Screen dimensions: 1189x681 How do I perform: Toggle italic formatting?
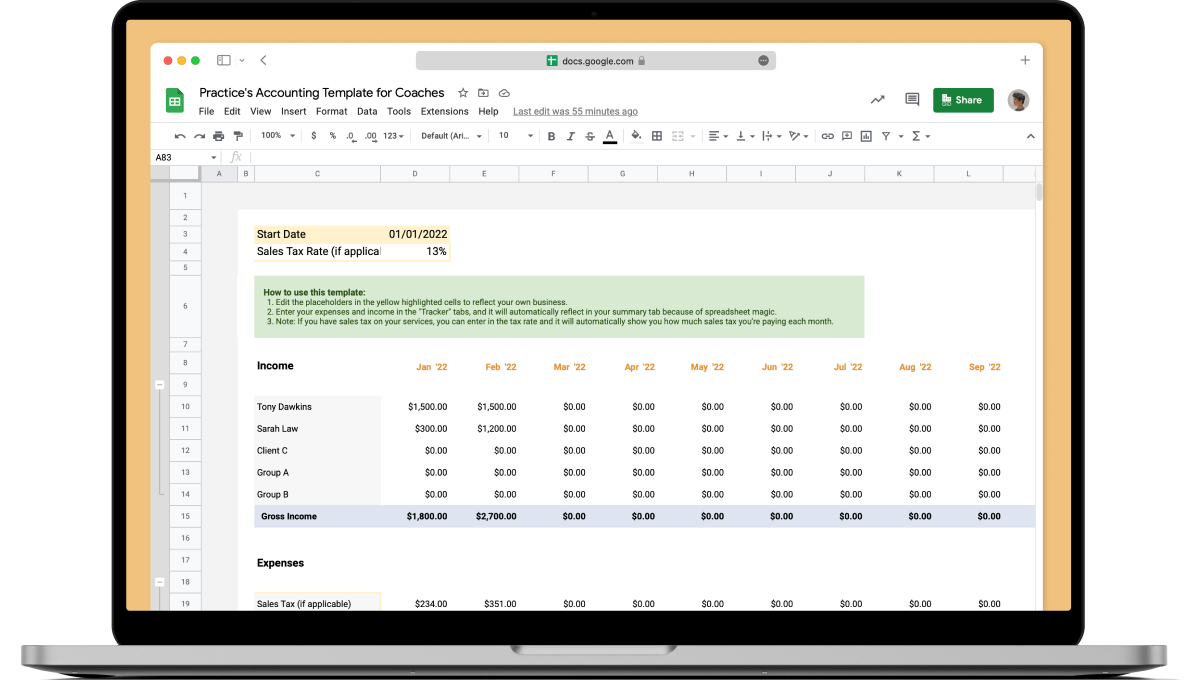pos(570,137)
